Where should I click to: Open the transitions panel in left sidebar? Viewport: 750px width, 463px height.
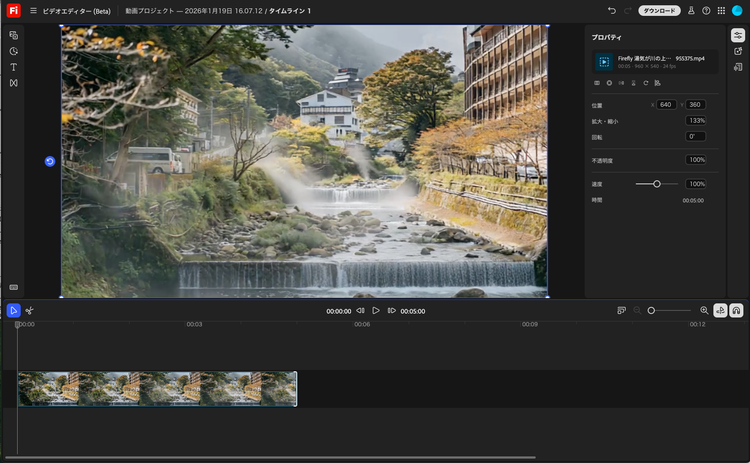point(14,83)
